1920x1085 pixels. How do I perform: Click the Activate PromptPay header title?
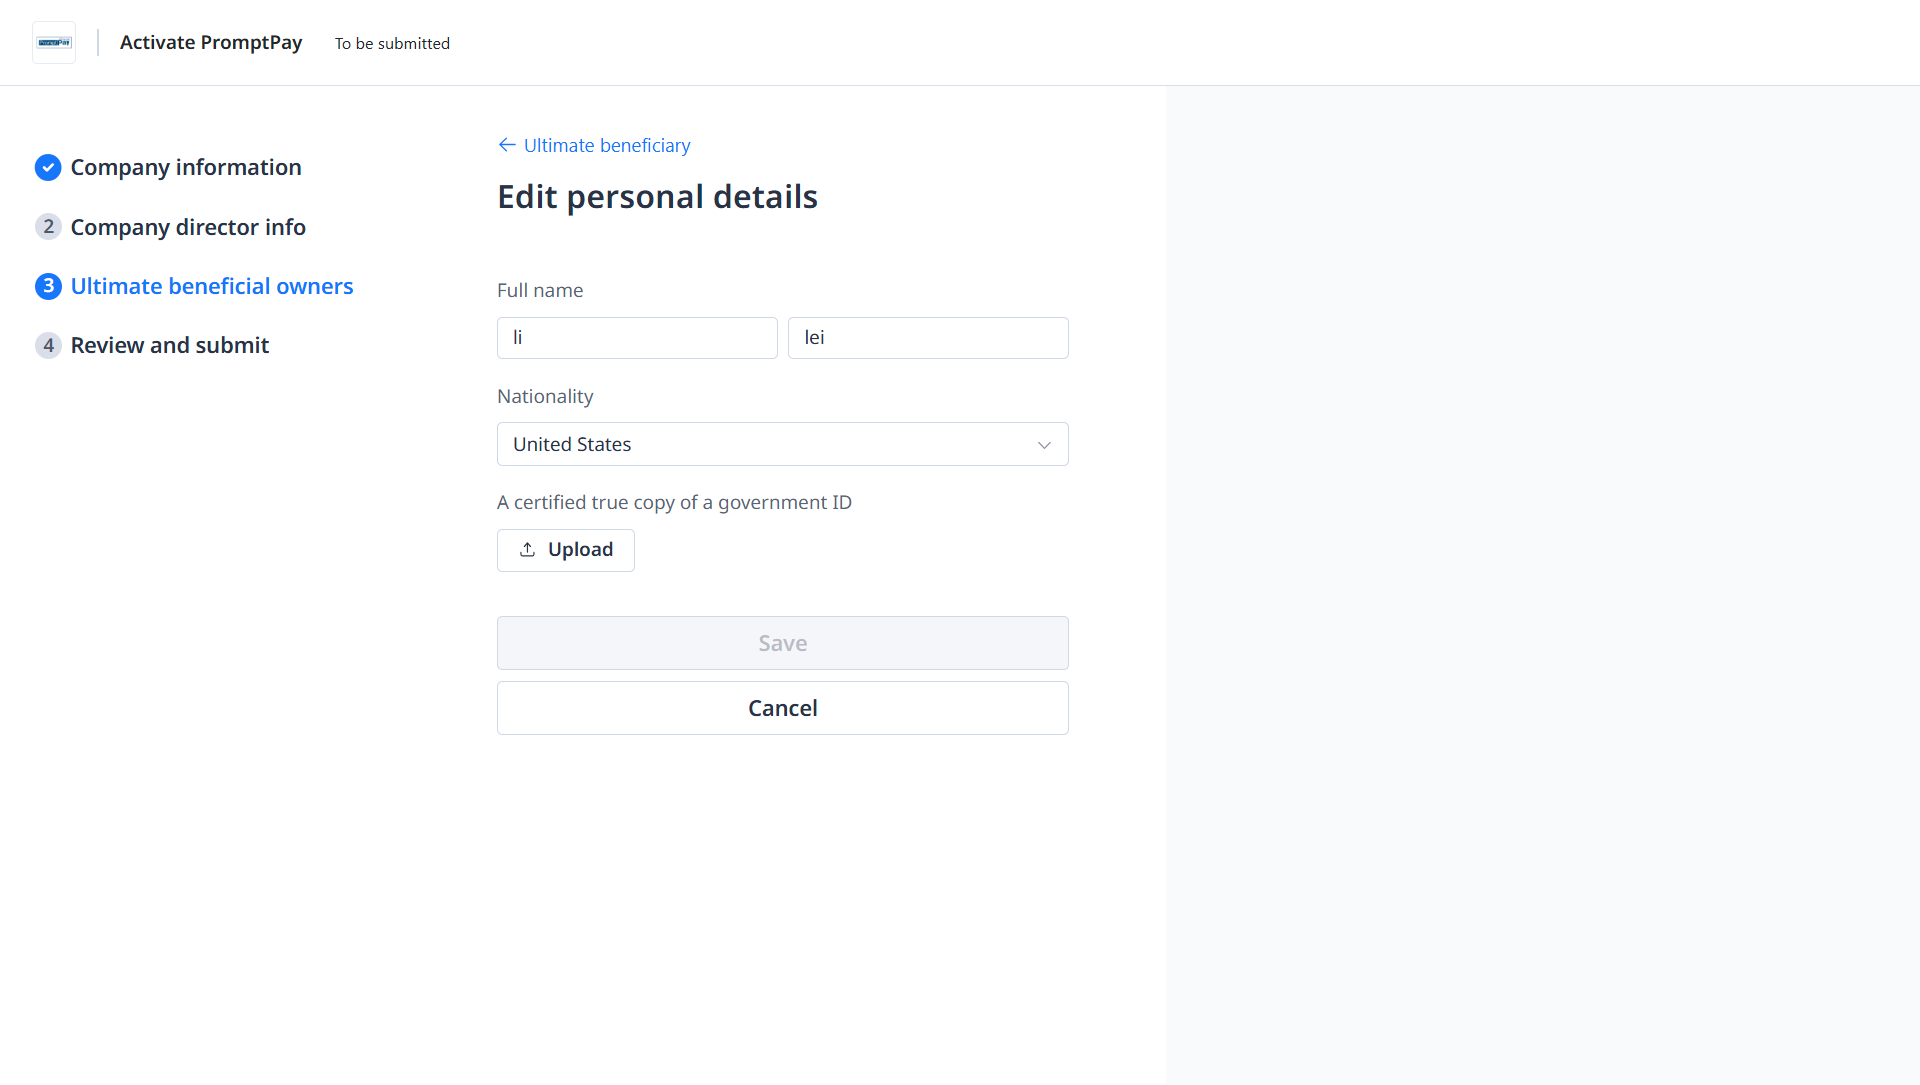click(x=211, y=42)
